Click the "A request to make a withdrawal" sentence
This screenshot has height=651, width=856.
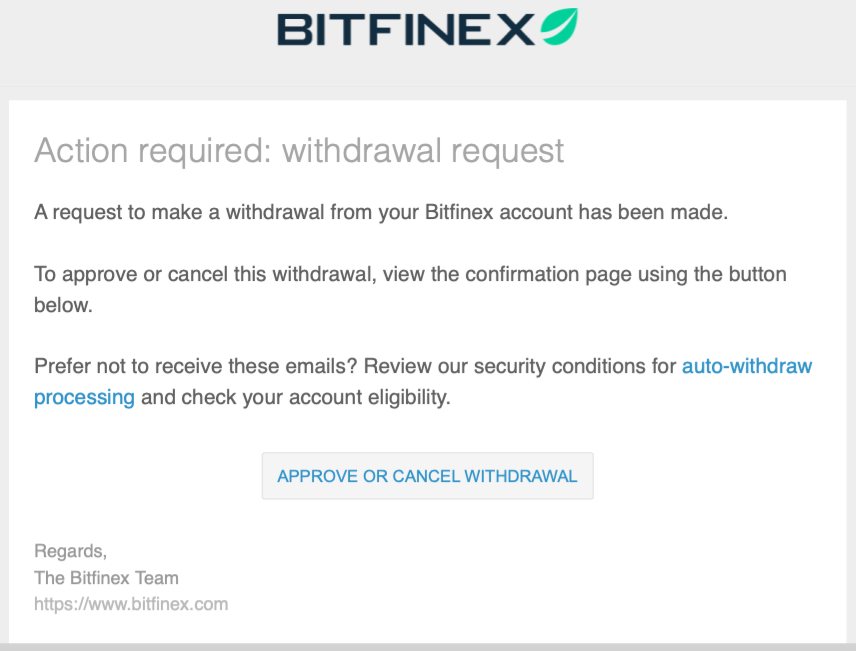(156, 212)
